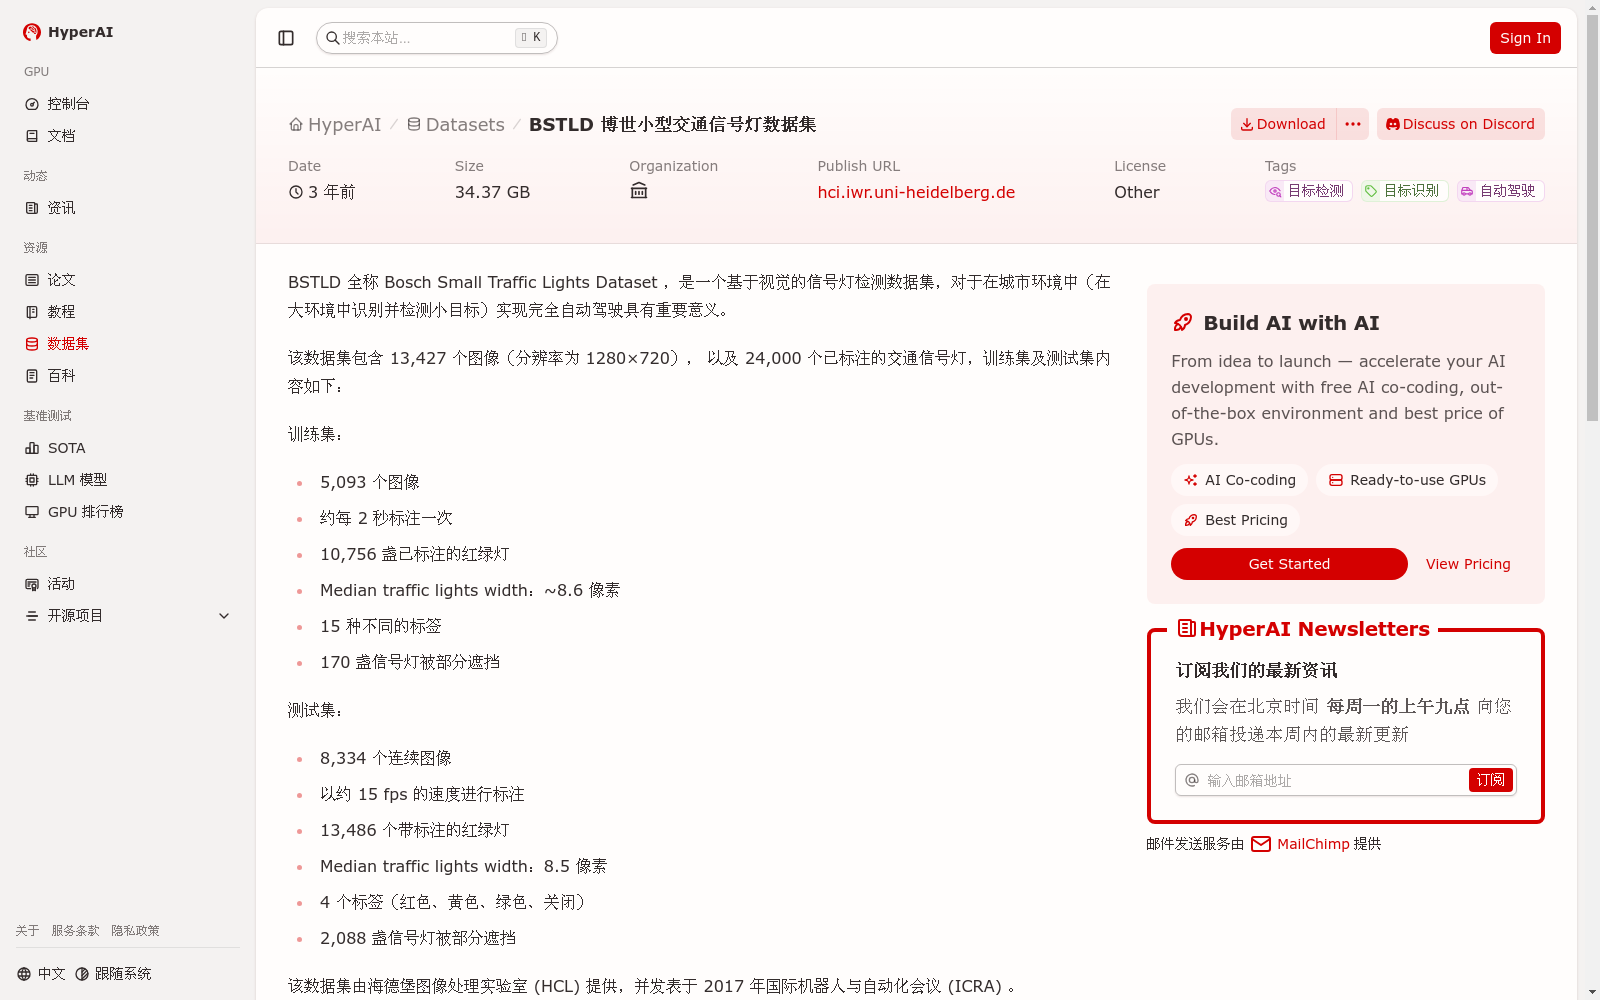Expand the 开源项目 chevron
Viewport: 1600px width, 1000px height.
click(x=224, y=616)
